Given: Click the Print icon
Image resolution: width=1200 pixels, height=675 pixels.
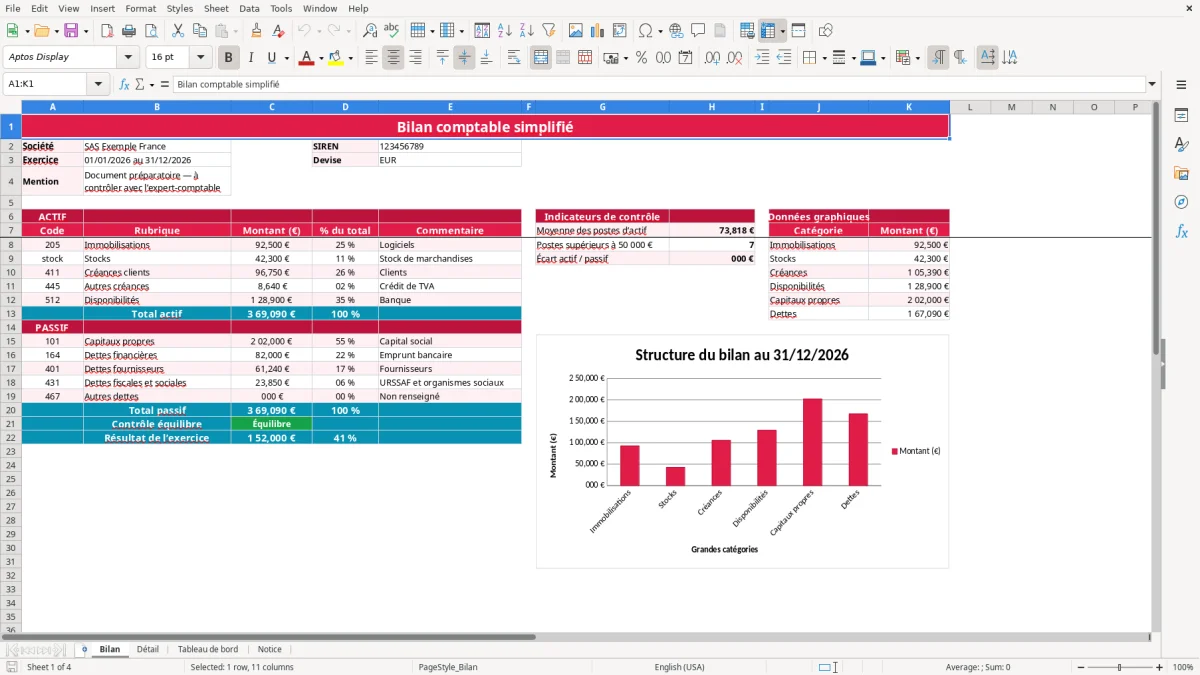Looking at the screenshot, I should pyautogui.click(x=129, y=31).
